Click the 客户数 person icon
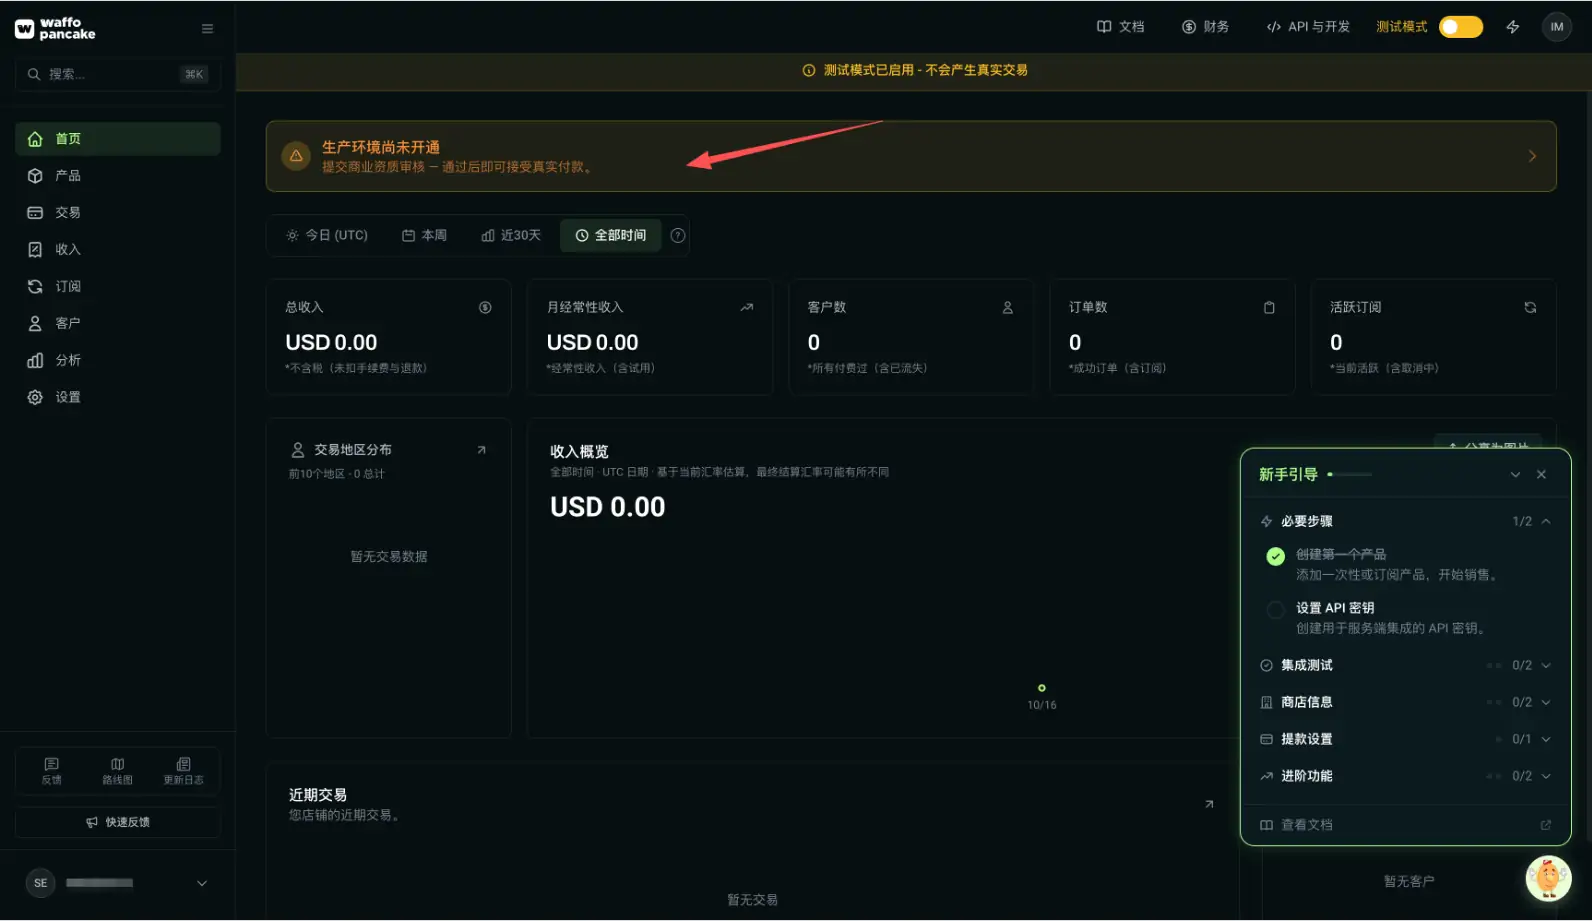The image size is (1592, 921). 1007,307
